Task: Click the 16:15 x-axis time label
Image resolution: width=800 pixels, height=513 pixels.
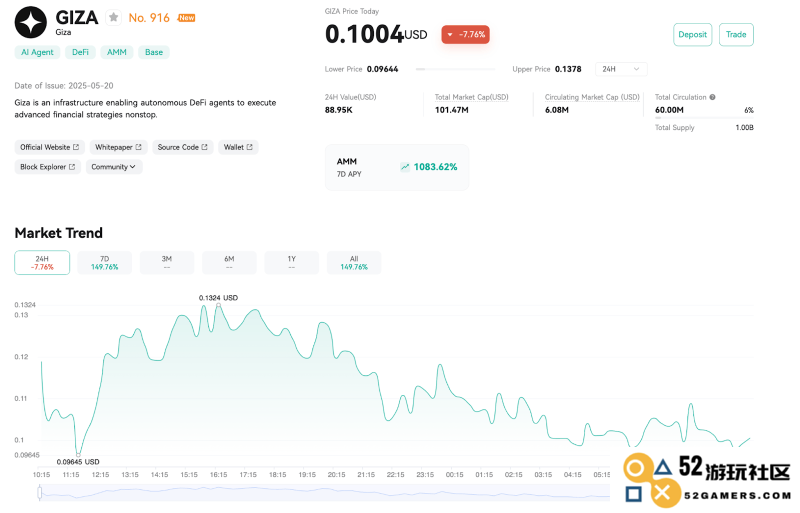Action: pos(218,475)
